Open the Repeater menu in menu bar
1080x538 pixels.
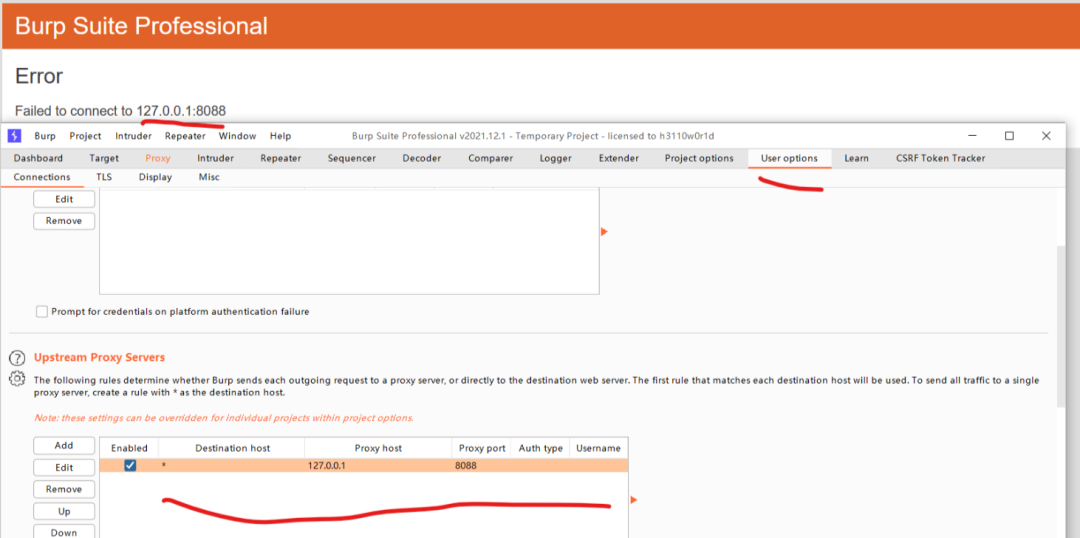[x=185, y=136]
